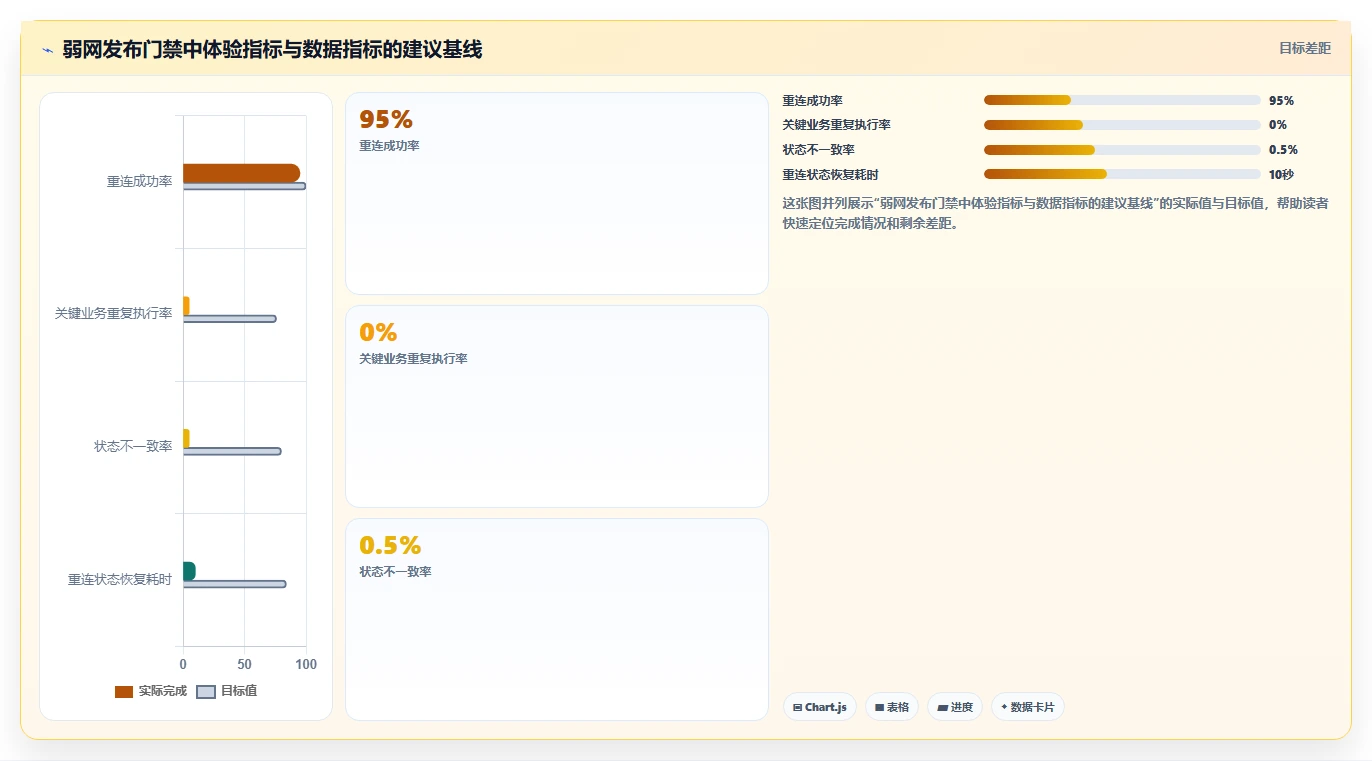Viewport: 1372px width, 761px height.
Task: Click the 10秒 value in progress list
Action: click(x=1281, y=175)
